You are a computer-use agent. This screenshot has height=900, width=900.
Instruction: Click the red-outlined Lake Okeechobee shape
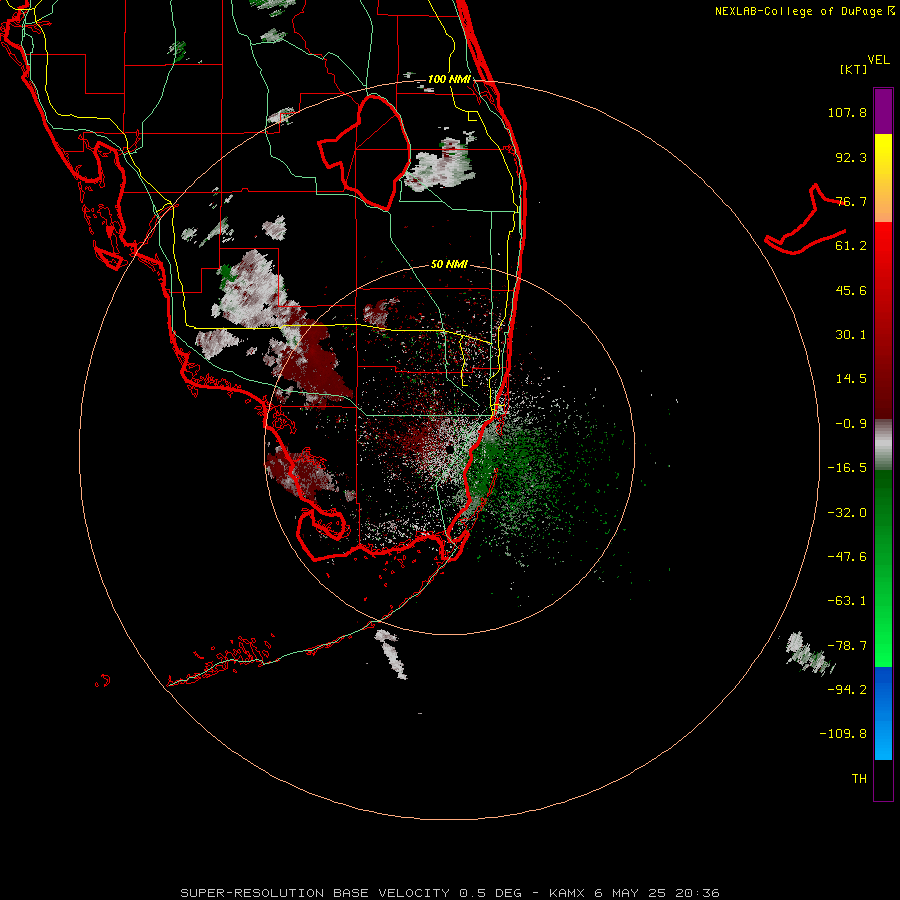pyautogui.click(x=364, y=152)
